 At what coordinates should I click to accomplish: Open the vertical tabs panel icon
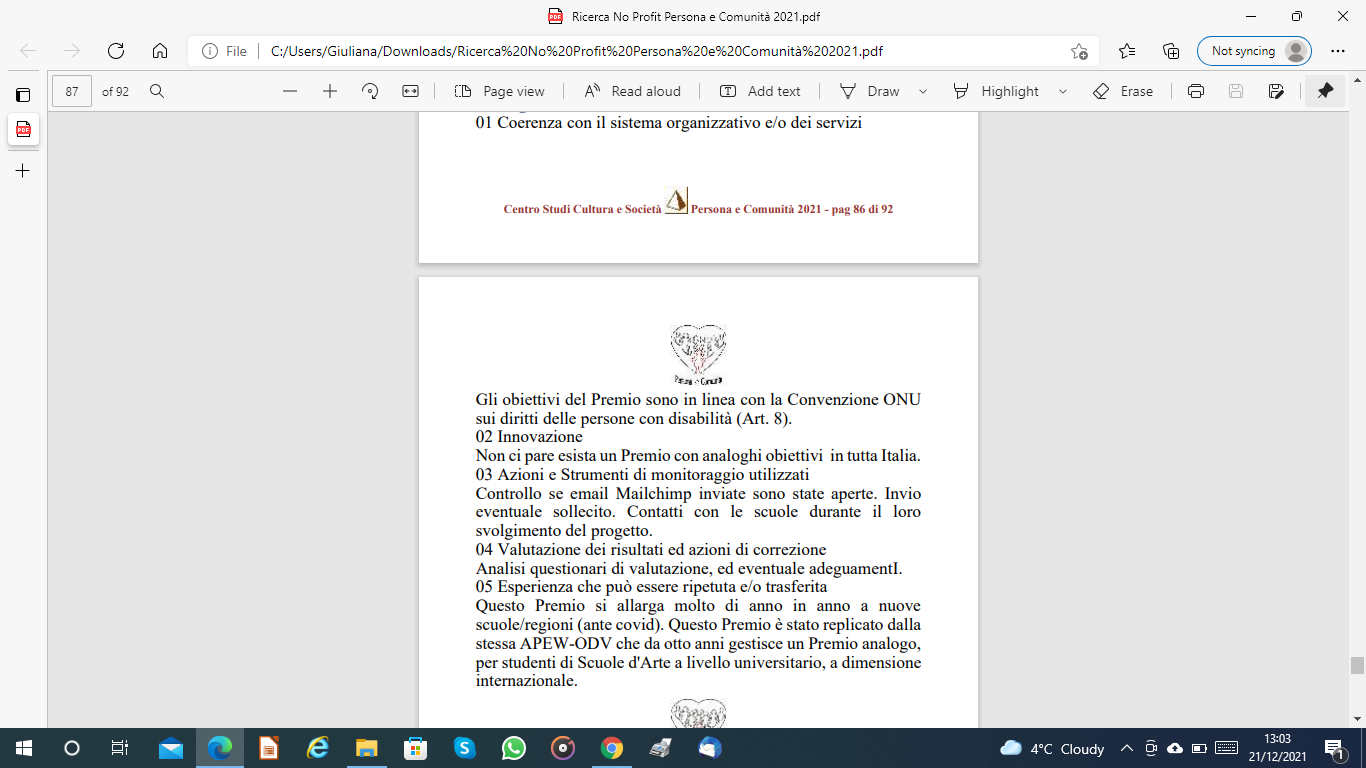point(22,95)
